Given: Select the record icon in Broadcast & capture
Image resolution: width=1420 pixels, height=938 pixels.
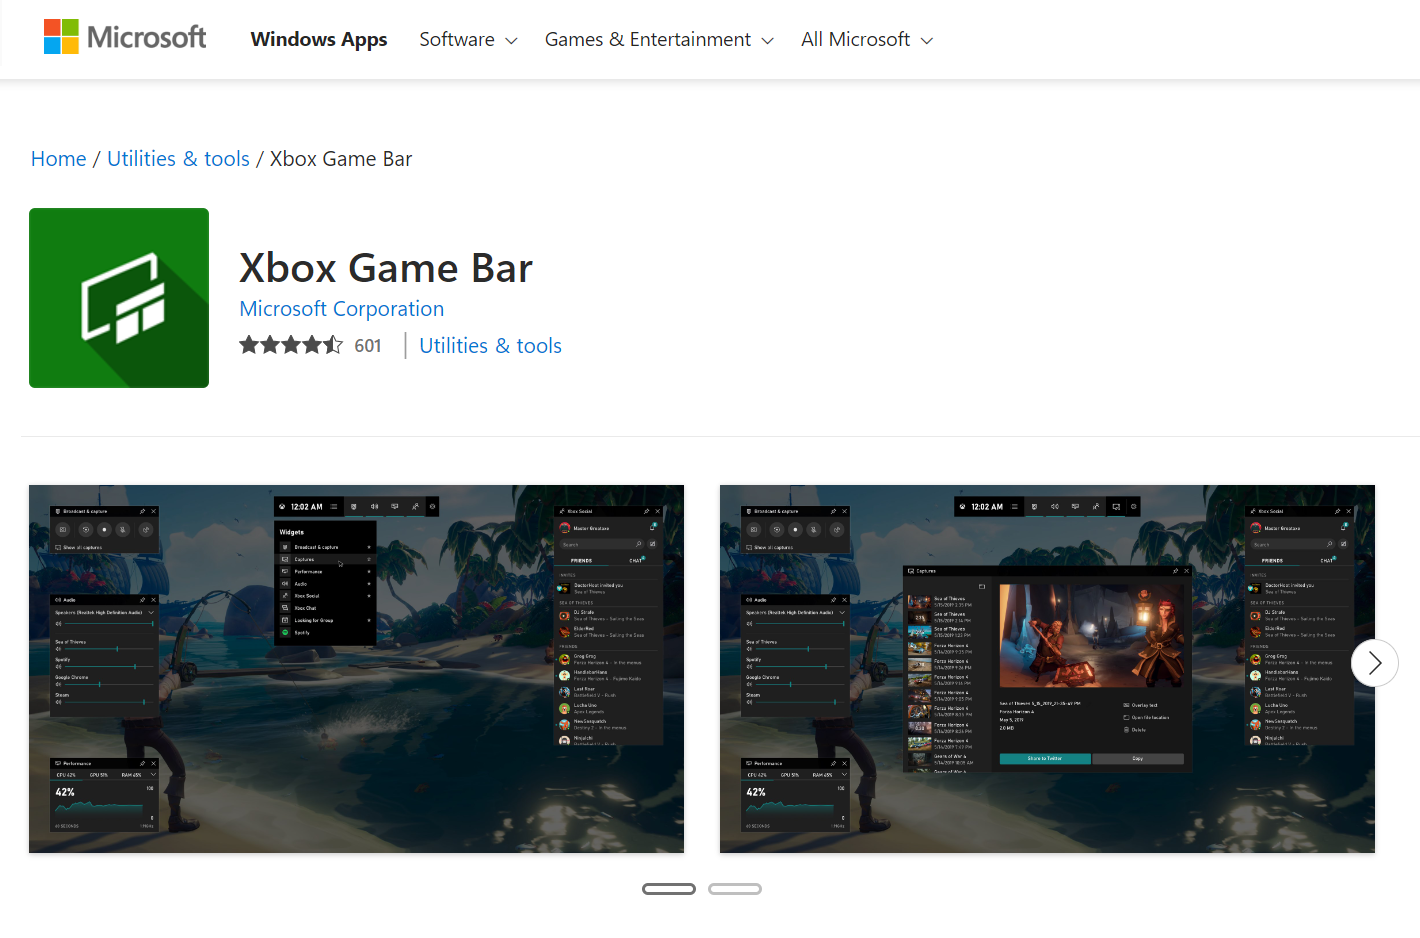Looking at the screenshot, I should click(105, 530).
